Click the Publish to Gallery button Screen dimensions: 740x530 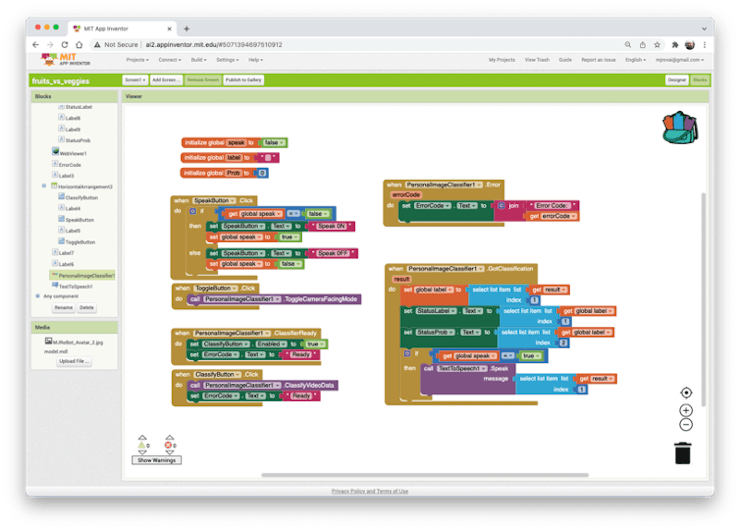coord(243,79)
